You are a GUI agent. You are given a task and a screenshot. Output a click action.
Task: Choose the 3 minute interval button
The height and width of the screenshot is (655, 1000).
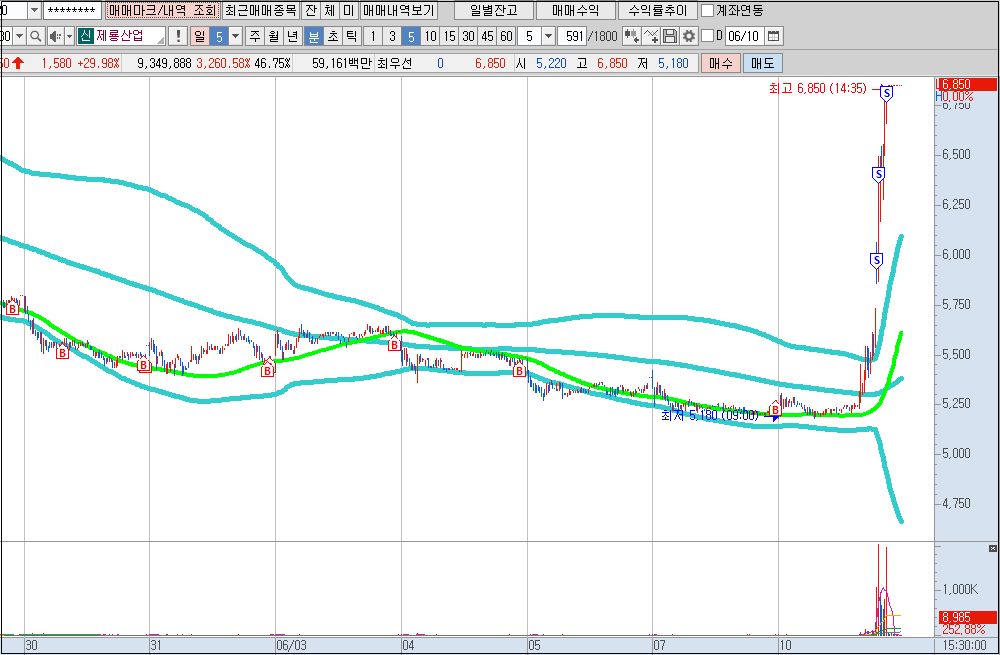[392, 36]
